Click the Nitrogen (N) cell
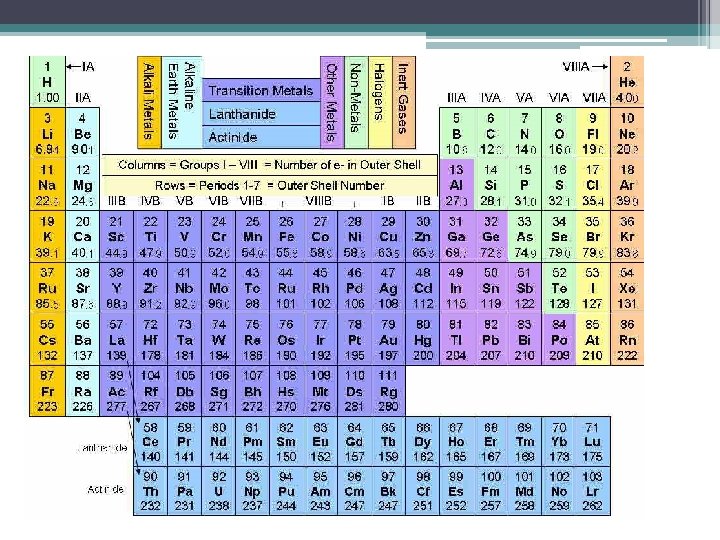Screen dimensions: 720x540 [525, 133]
